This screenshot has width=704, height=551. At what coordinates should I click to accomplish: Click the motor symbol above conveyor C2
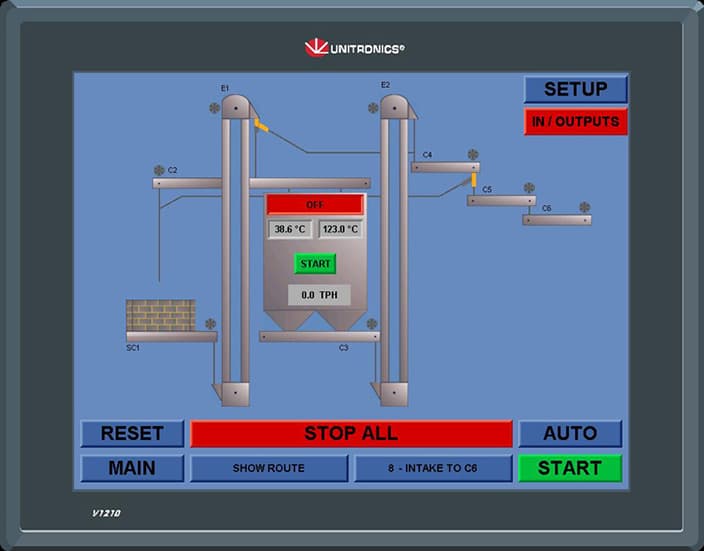tap(158, 170)
